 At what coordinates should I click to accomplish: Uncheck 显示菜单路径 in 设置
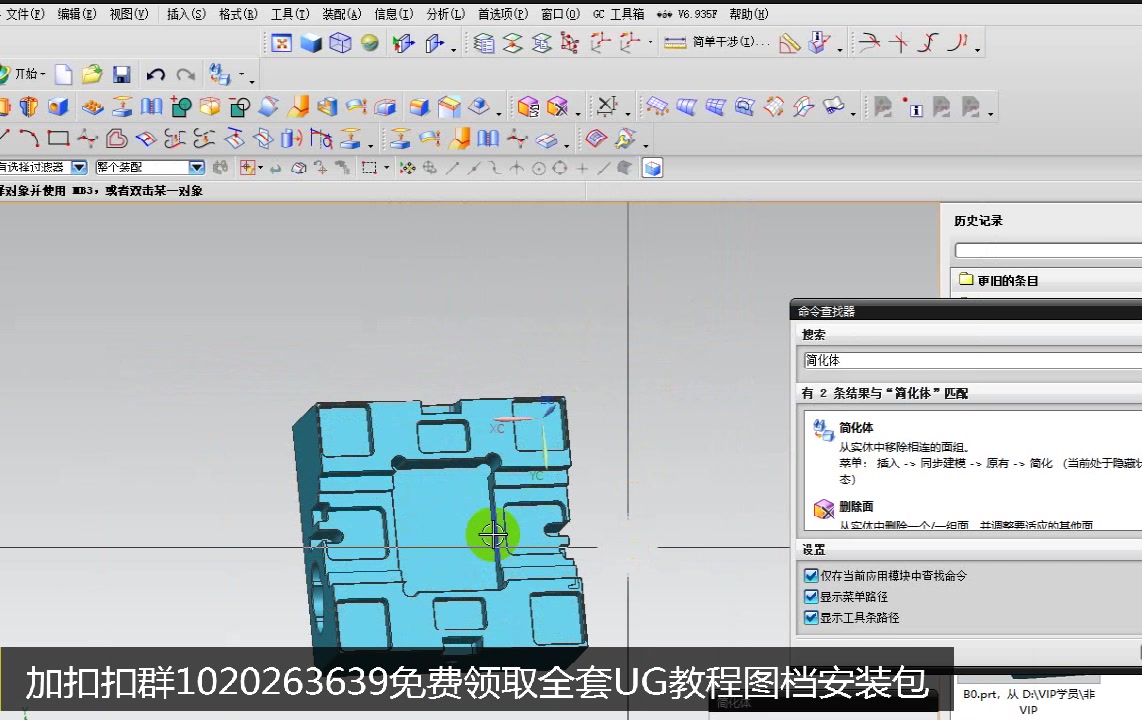tap(810, 595)
